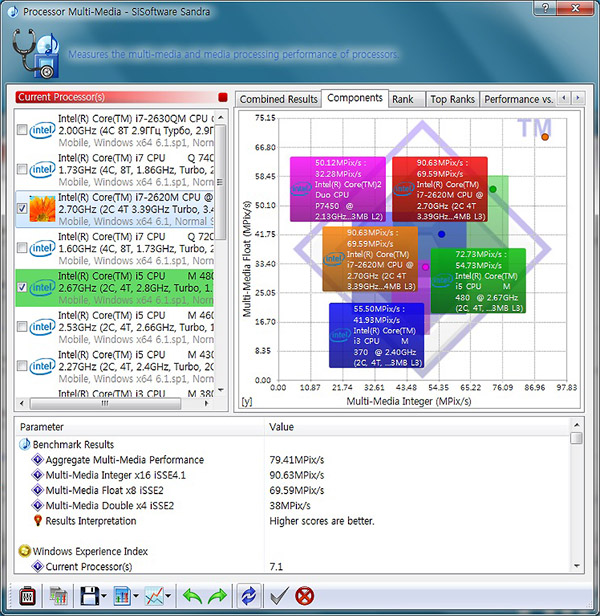Open the Rank tab
Image resolution: width=600 pixels, height=616 pixels.
coord(407,99)
